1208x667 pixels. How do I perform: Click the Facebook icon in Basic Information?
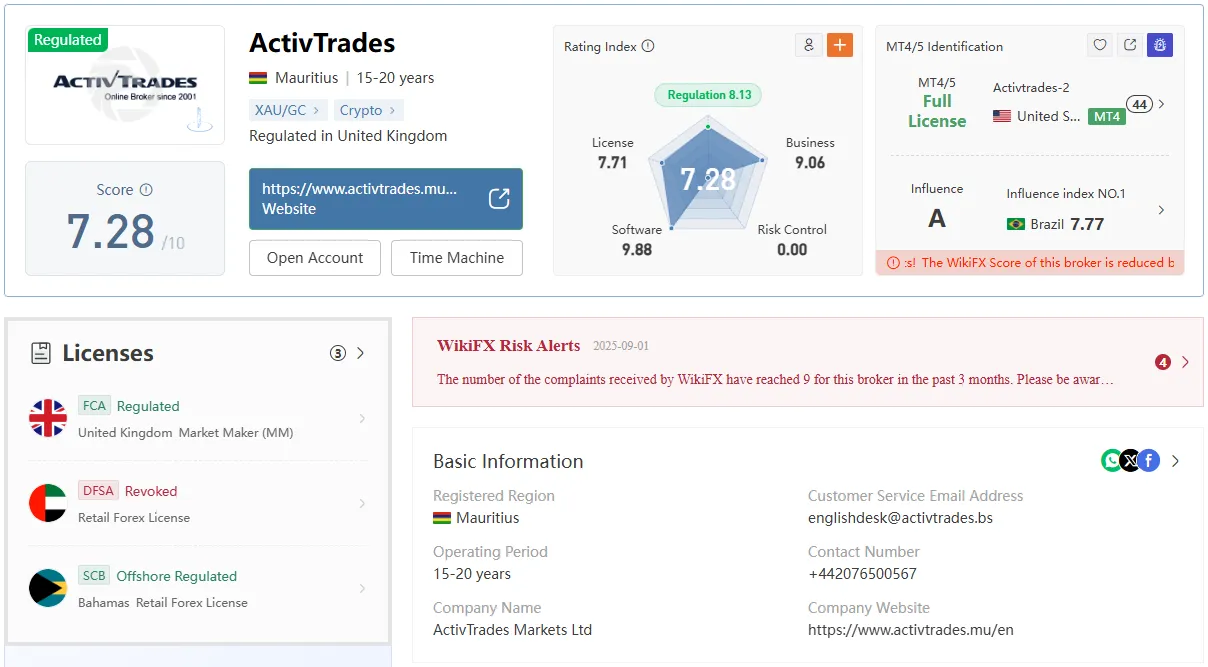[x=1149, y=461]
